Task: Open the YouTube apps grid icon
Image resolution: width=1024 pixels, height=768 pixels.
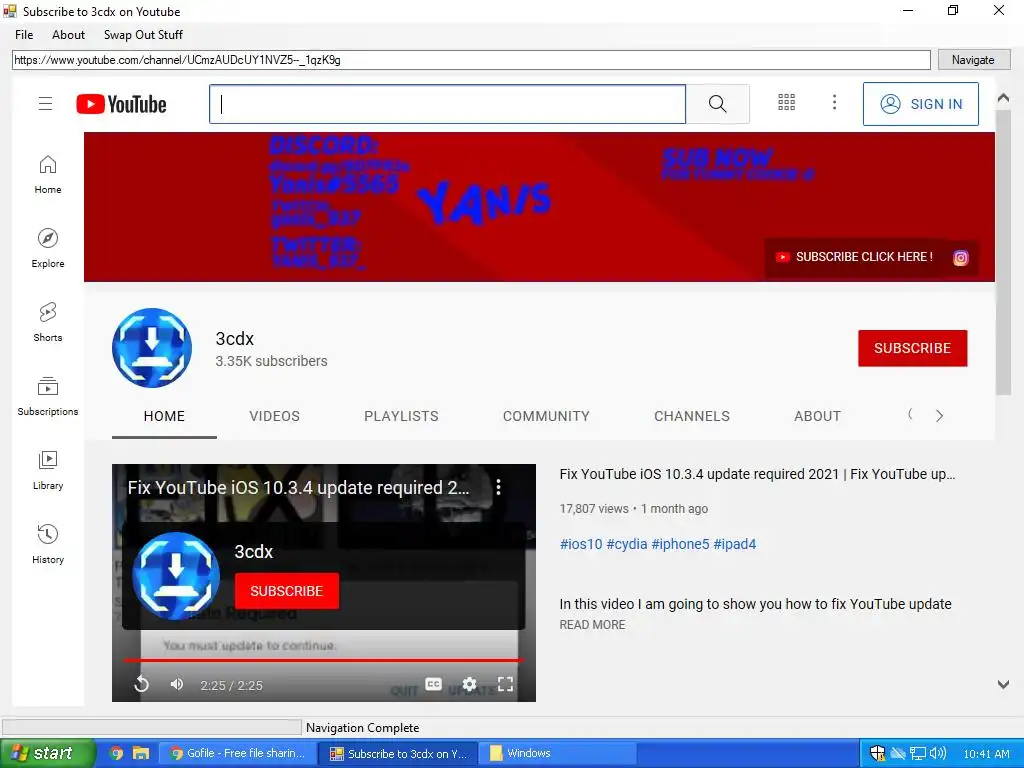Action: pyautogui.click(x=786, y=103)
